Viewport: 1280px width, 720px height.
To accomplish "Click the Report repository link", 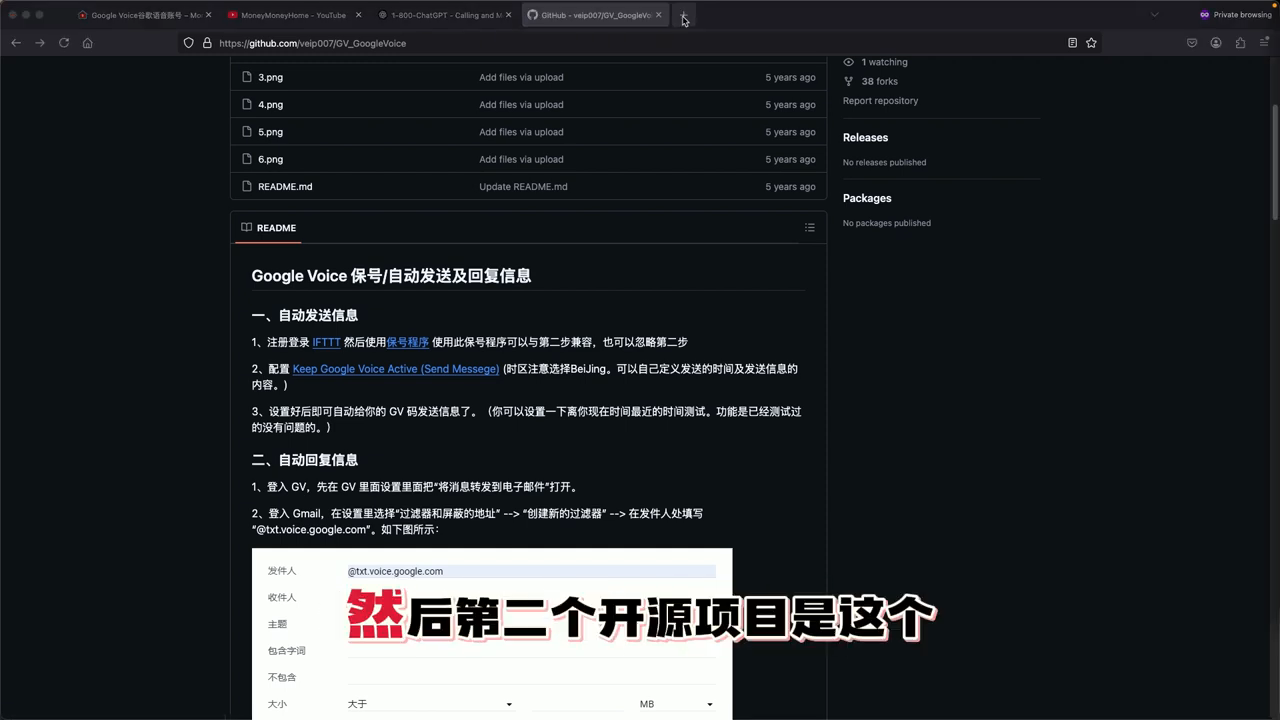I will (x=880, y=101).
